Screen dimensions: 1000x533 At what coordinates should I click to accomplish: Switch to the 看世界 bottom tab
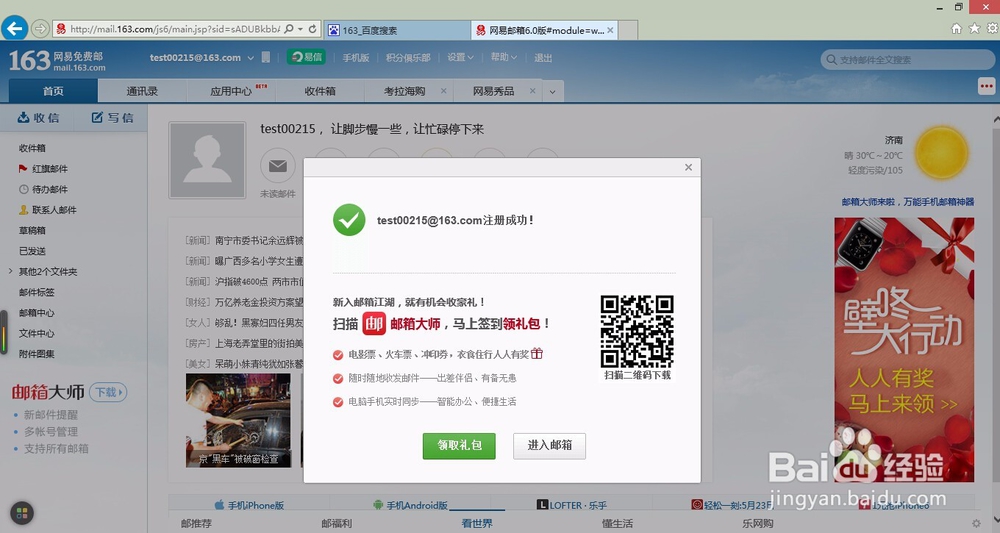[x=477, y=523]
